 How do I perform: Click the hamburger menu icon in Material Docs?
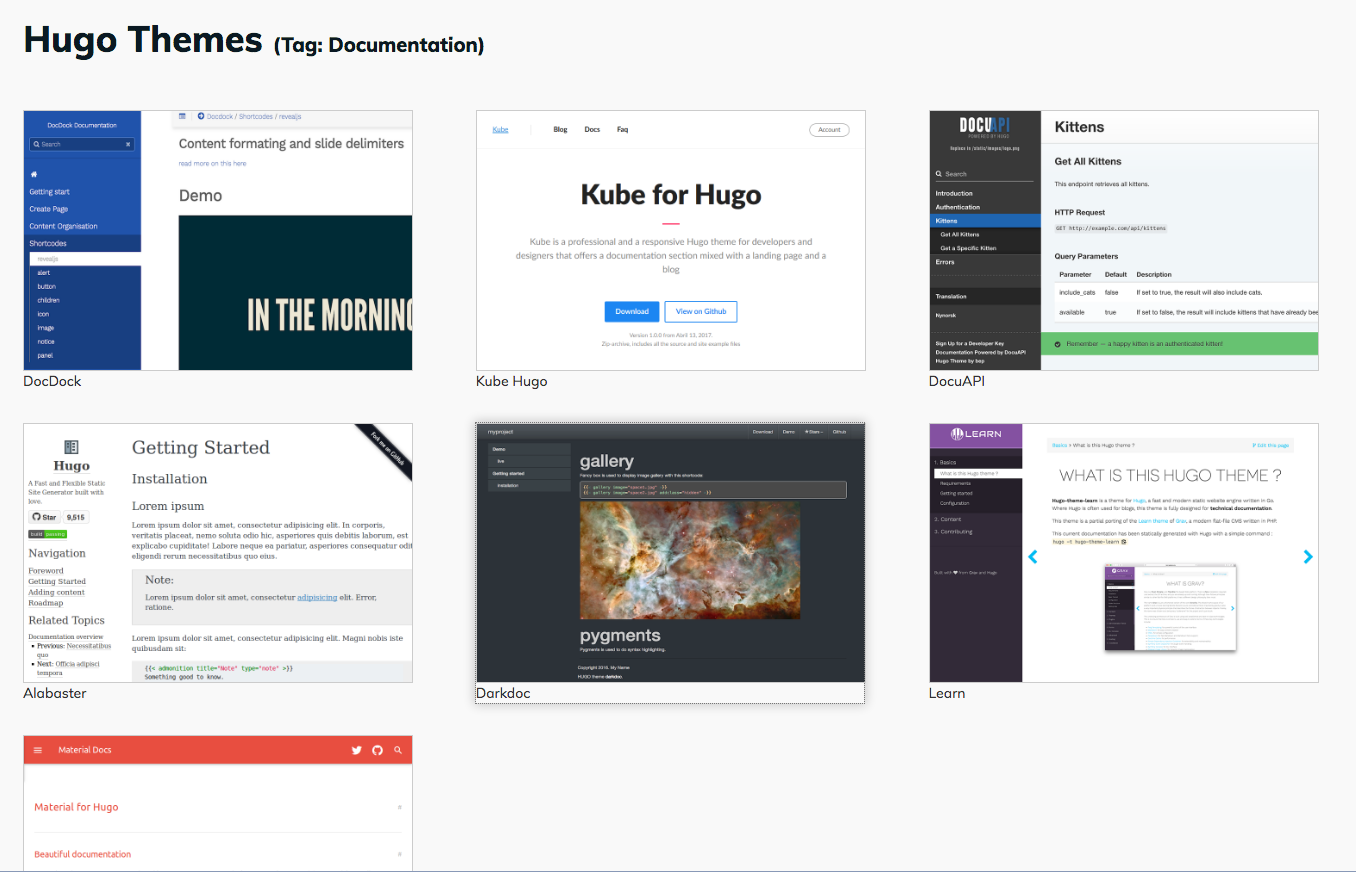tap(38, 750)
